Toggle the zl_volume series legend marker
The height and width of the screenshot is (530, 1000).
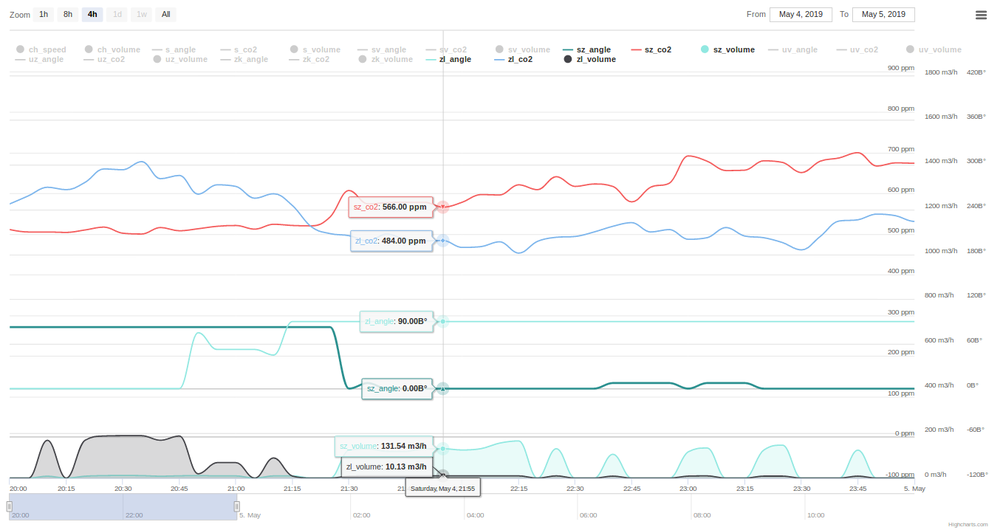click(x=568, y=60)
